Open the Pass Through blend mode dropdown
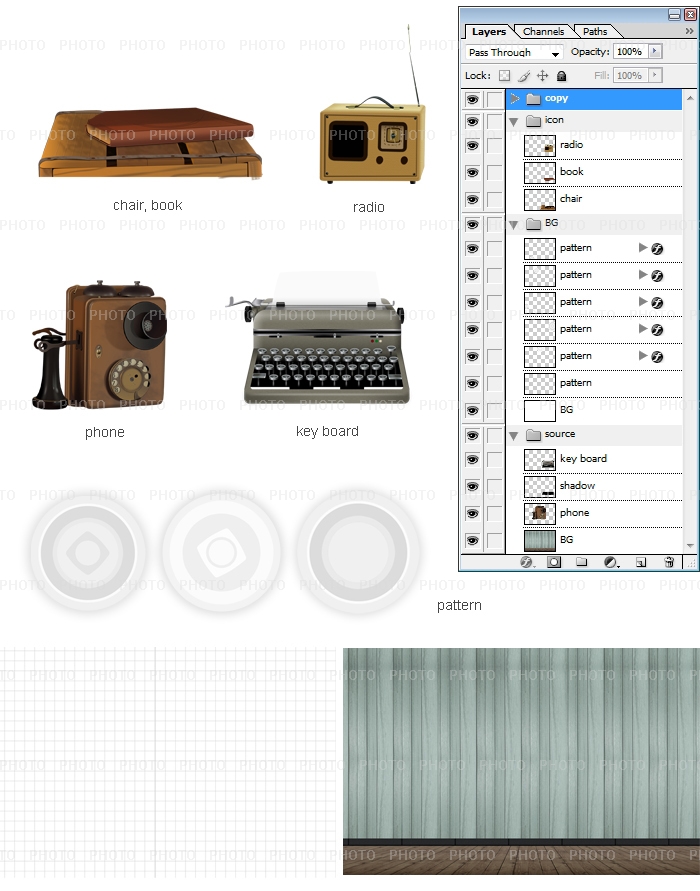This screenshot has height=891, width=700. tap(515, 52)
